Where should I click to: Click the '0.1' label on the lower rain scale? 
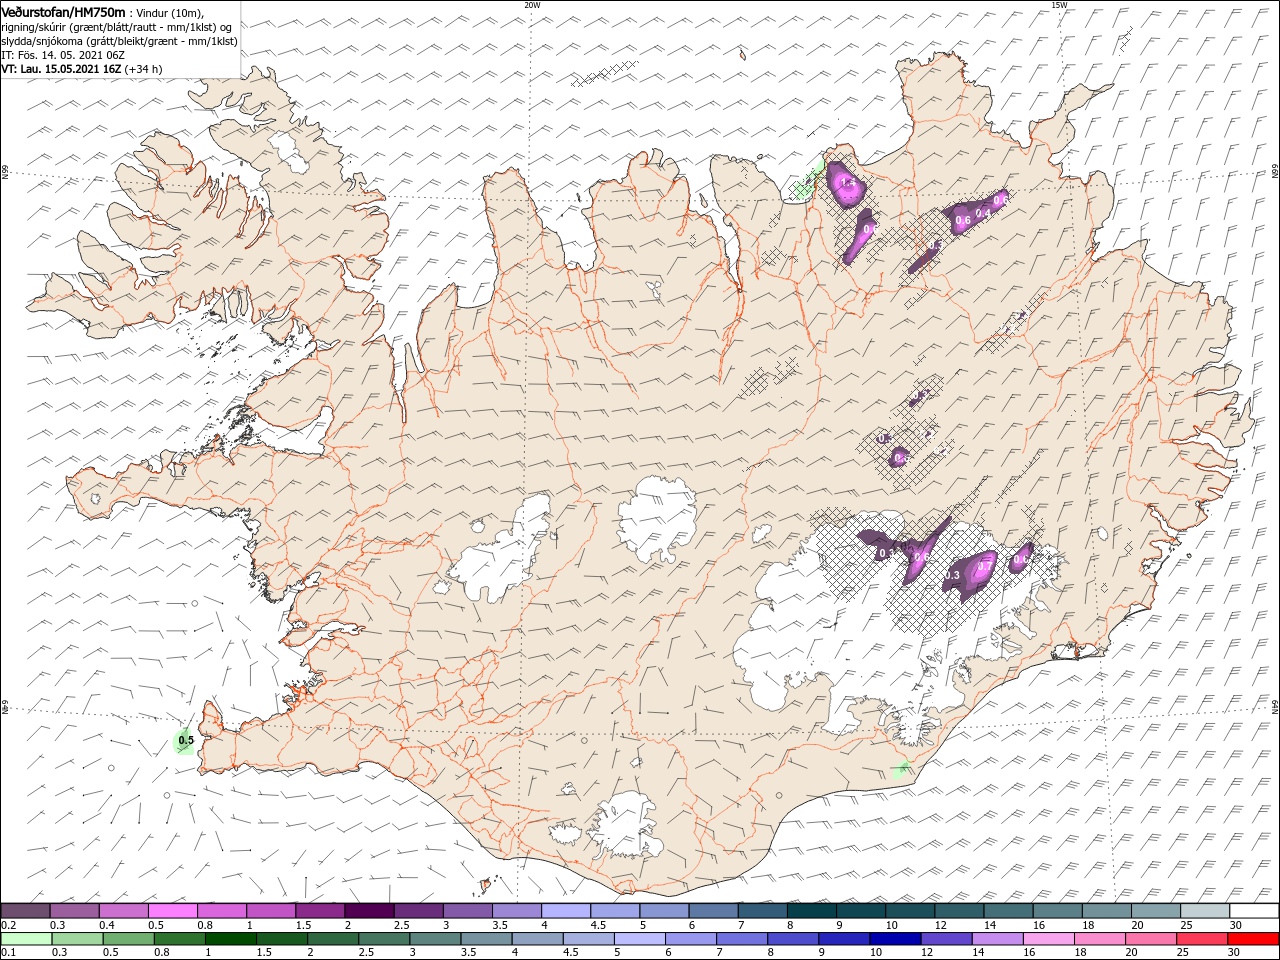point(9,953)
